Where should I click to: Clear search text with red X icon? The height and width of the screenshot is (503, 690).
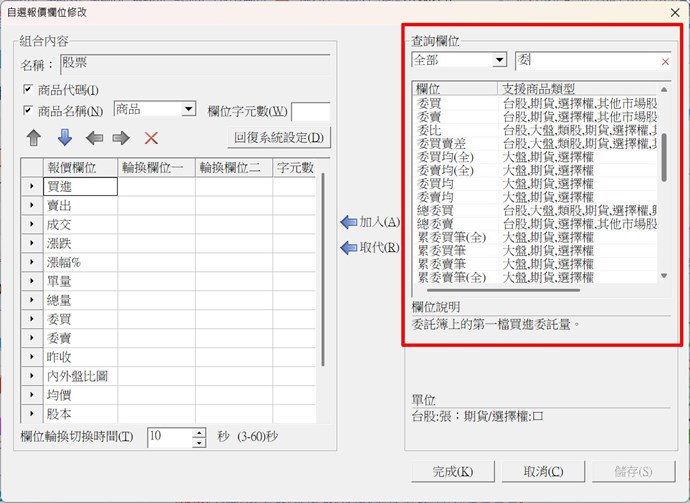pyautogui.click(x=665, y=61)
